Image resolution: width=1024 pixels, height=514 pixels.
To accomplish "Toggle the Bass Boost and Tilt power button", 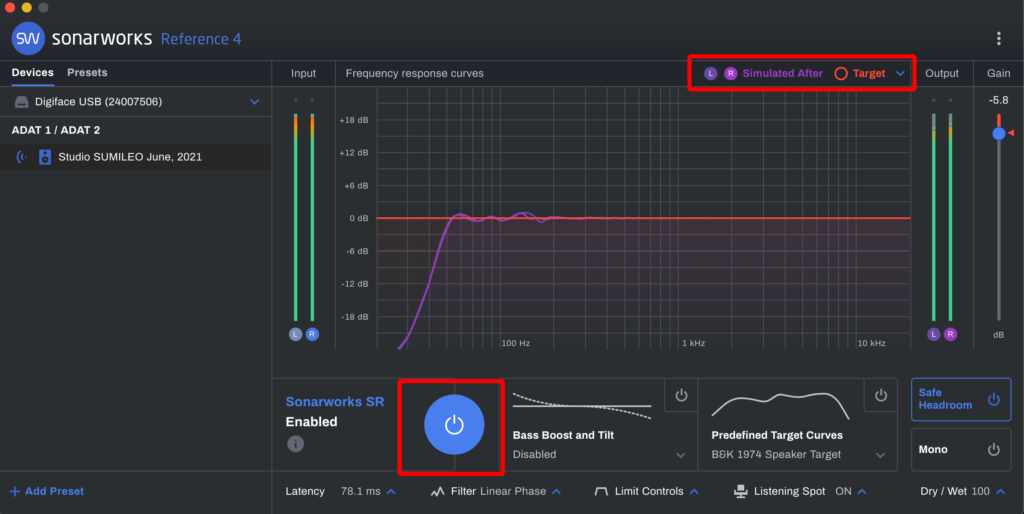I will pos(681,395).
